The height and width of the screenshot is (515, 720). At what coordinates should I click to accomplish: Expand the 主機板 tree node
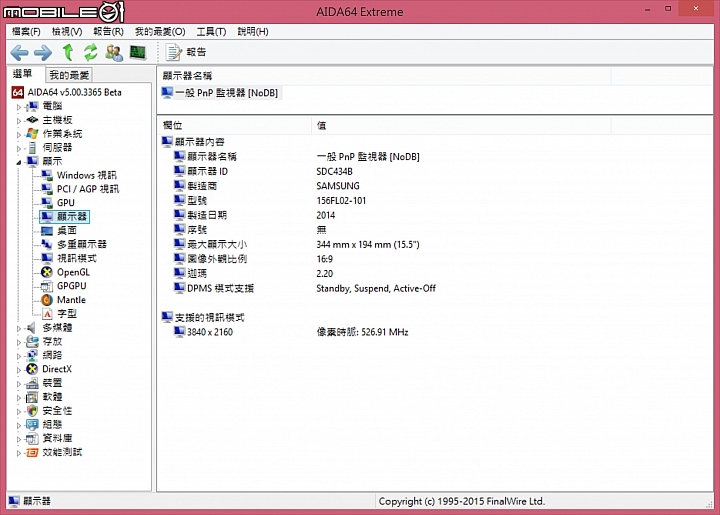19,121
